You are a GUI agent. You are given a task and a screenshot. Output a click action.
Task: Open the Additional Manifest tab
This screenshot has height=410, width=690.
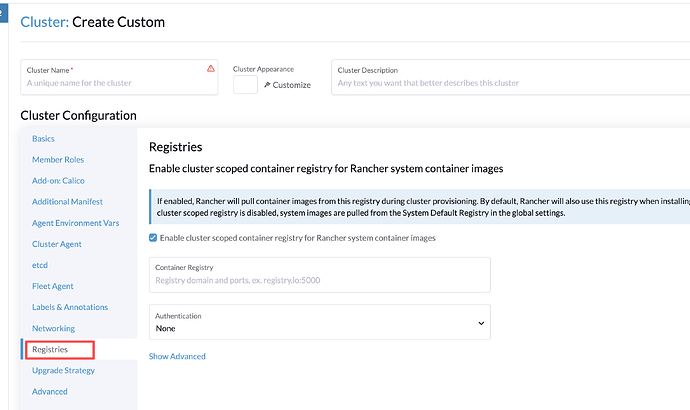(67, 201)
